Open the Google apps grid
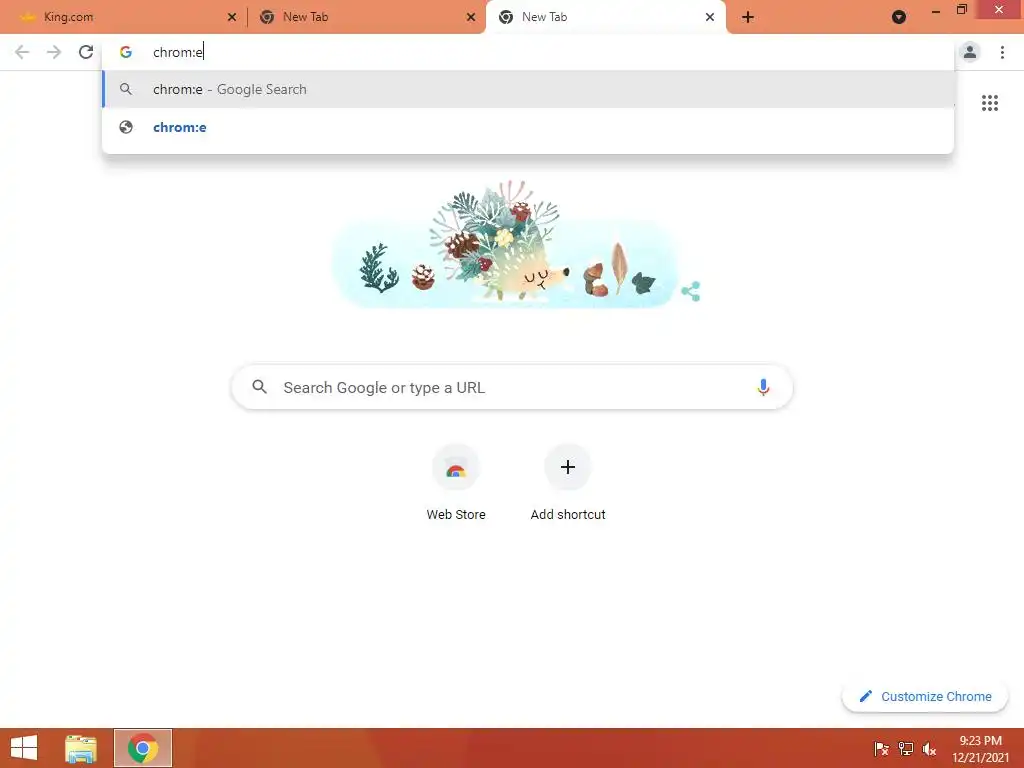Screen dimensions: 1024x768 pos(990,103)
